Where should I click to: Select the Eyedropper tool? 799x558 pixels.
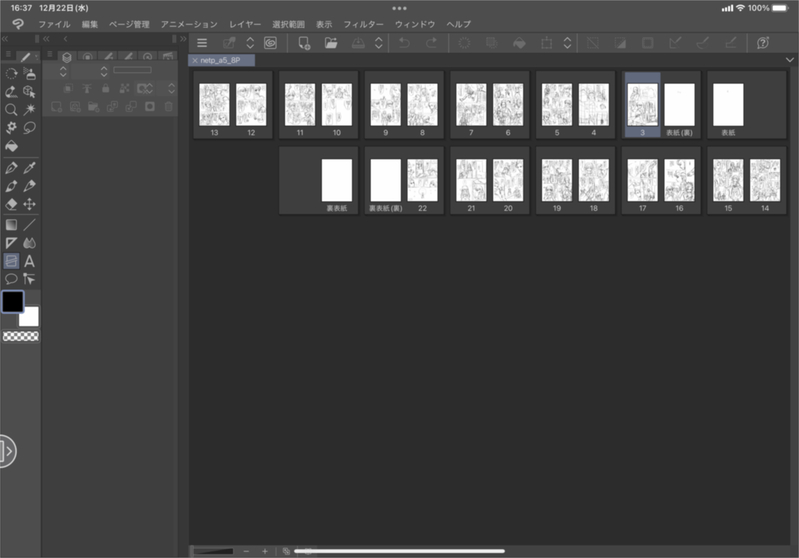click(x=29, y=167)
